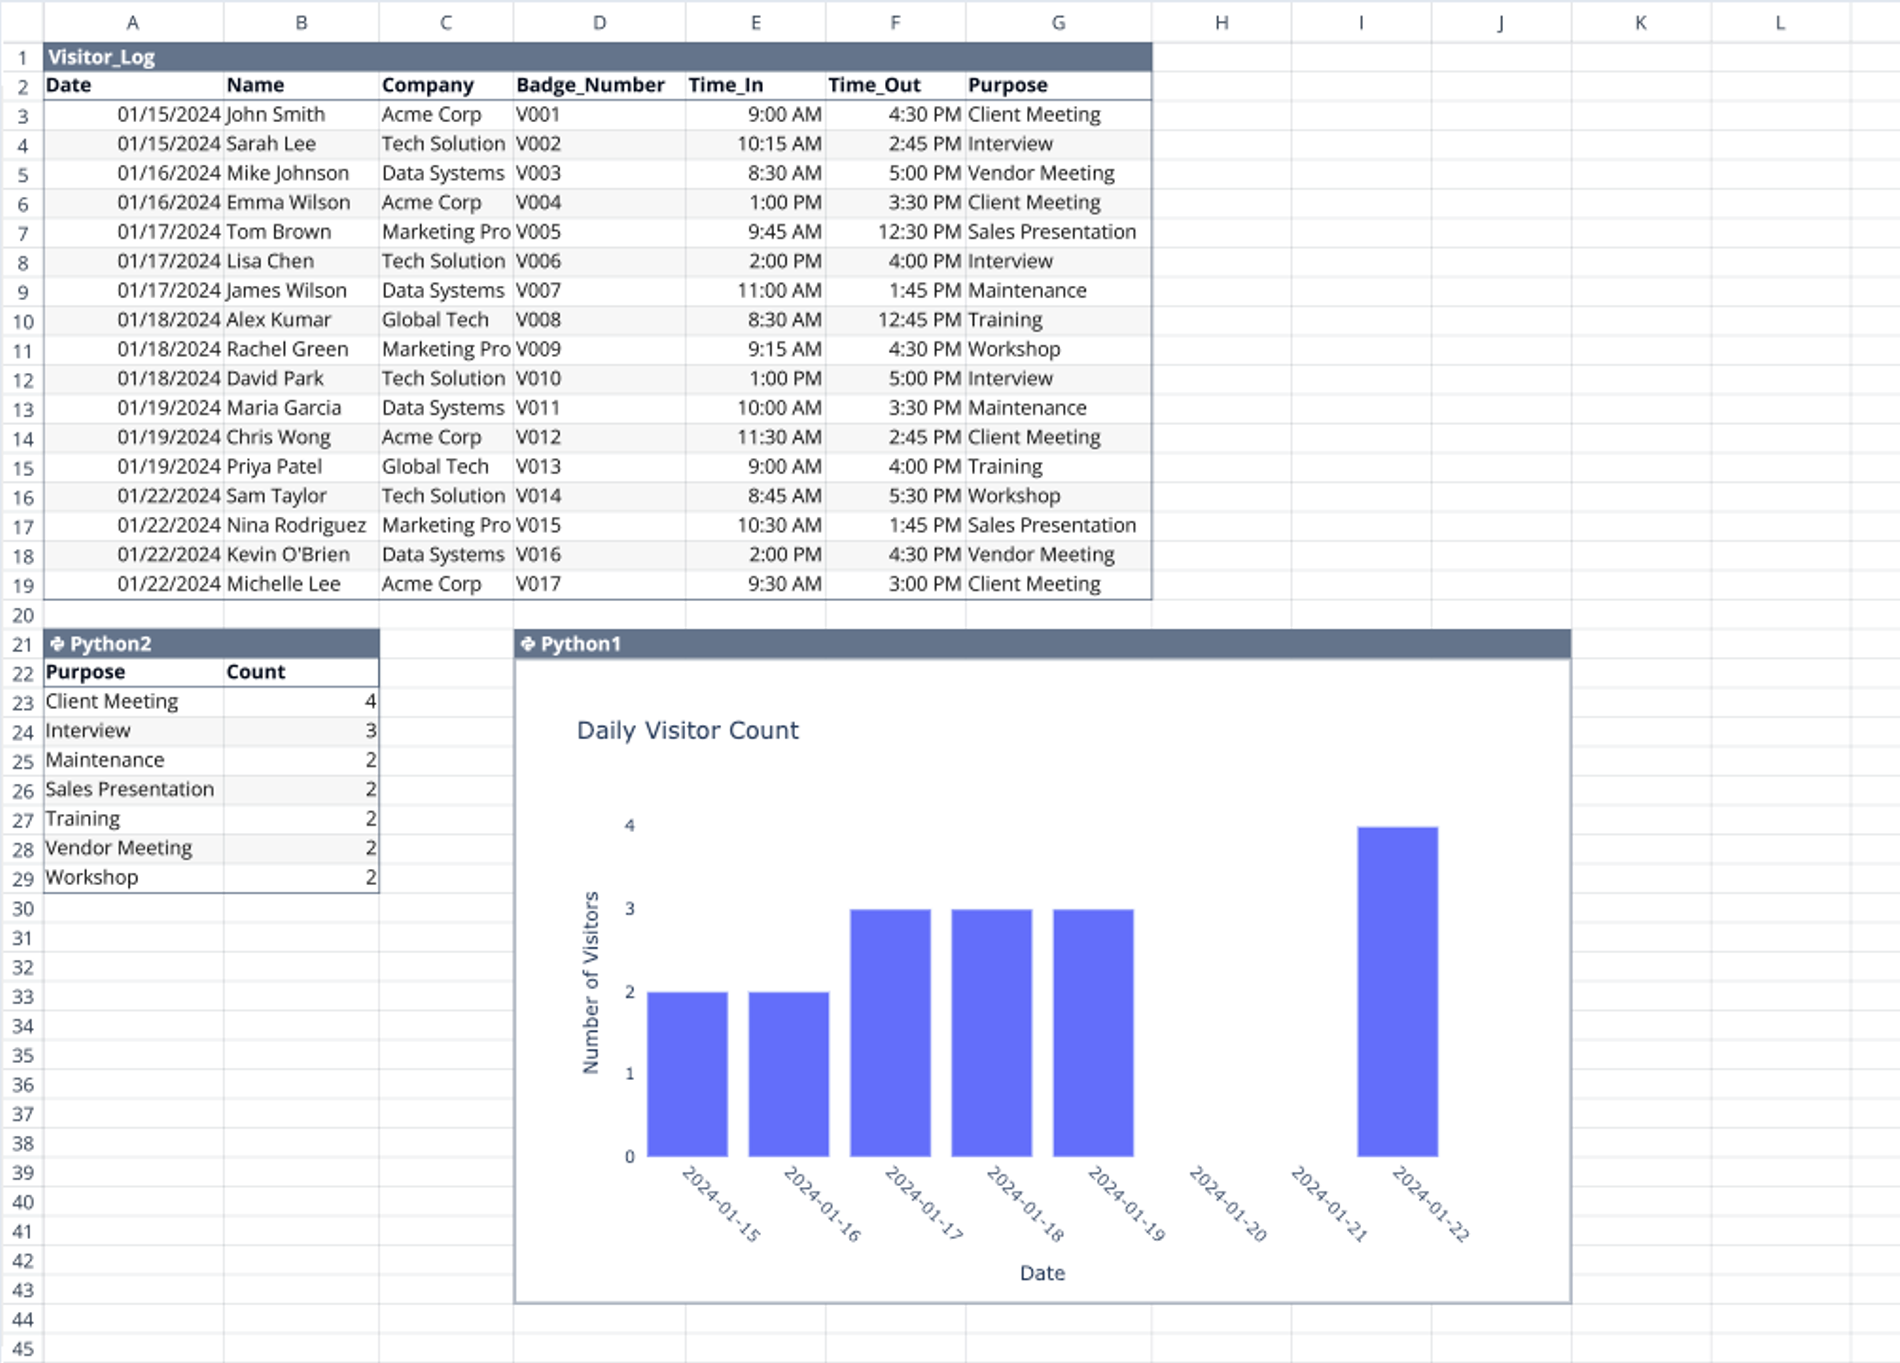Select column D header

(599, 22)
